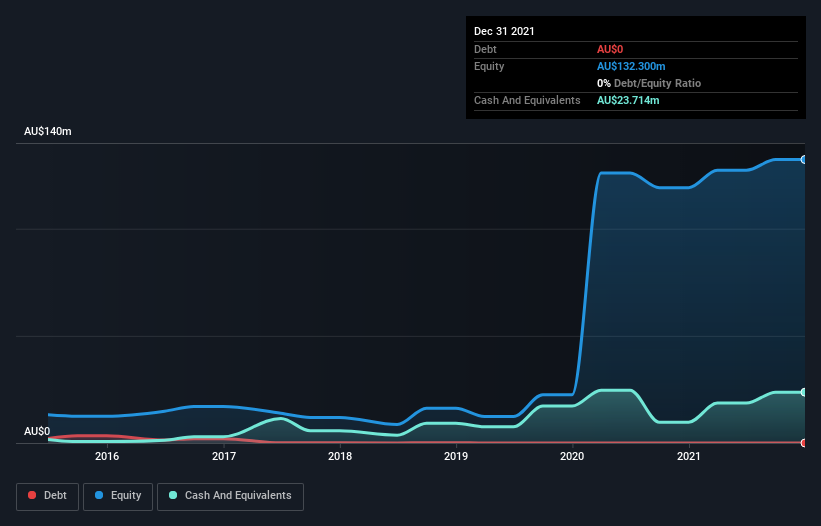Click the Equity row label in tooltip
Screen dimensions: 821x526
click(489, 66)
